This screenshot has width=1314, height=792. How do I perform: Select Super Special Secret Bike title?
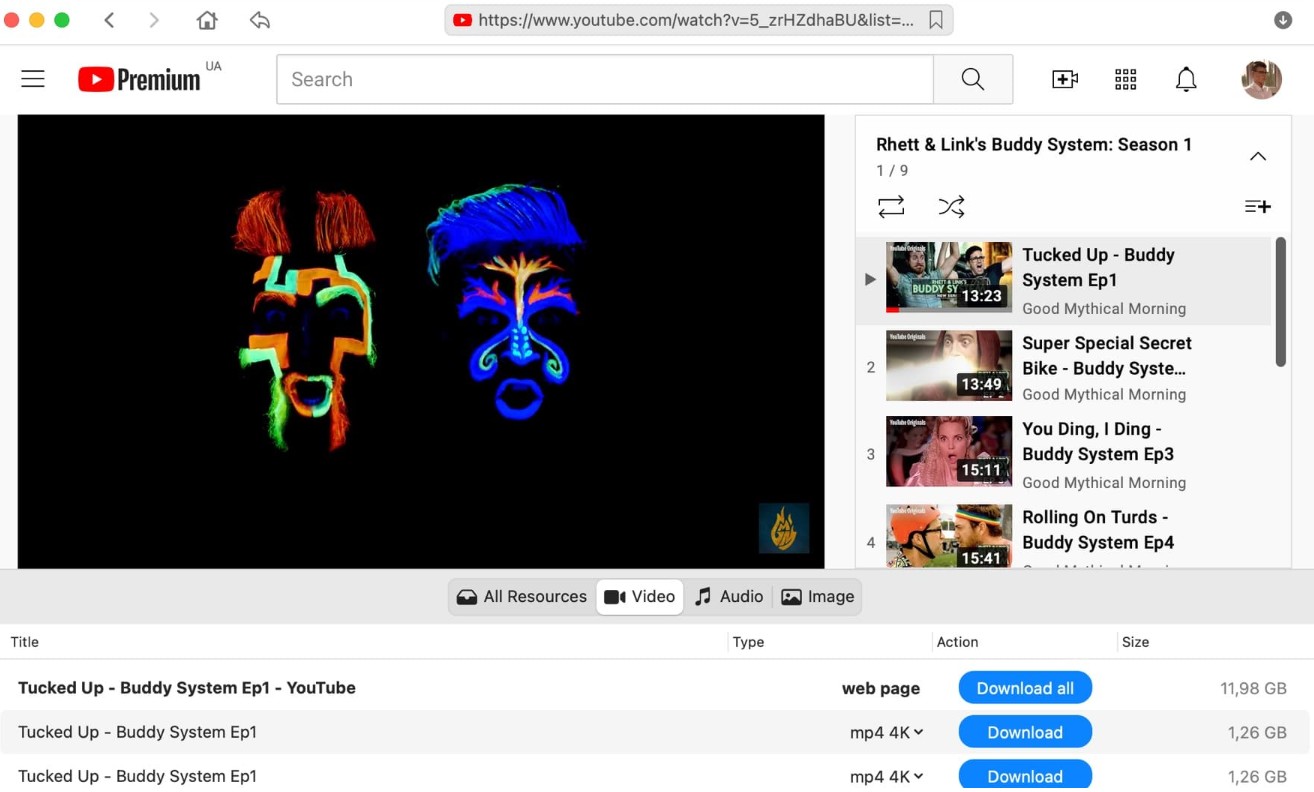[x=1107, y=355]
